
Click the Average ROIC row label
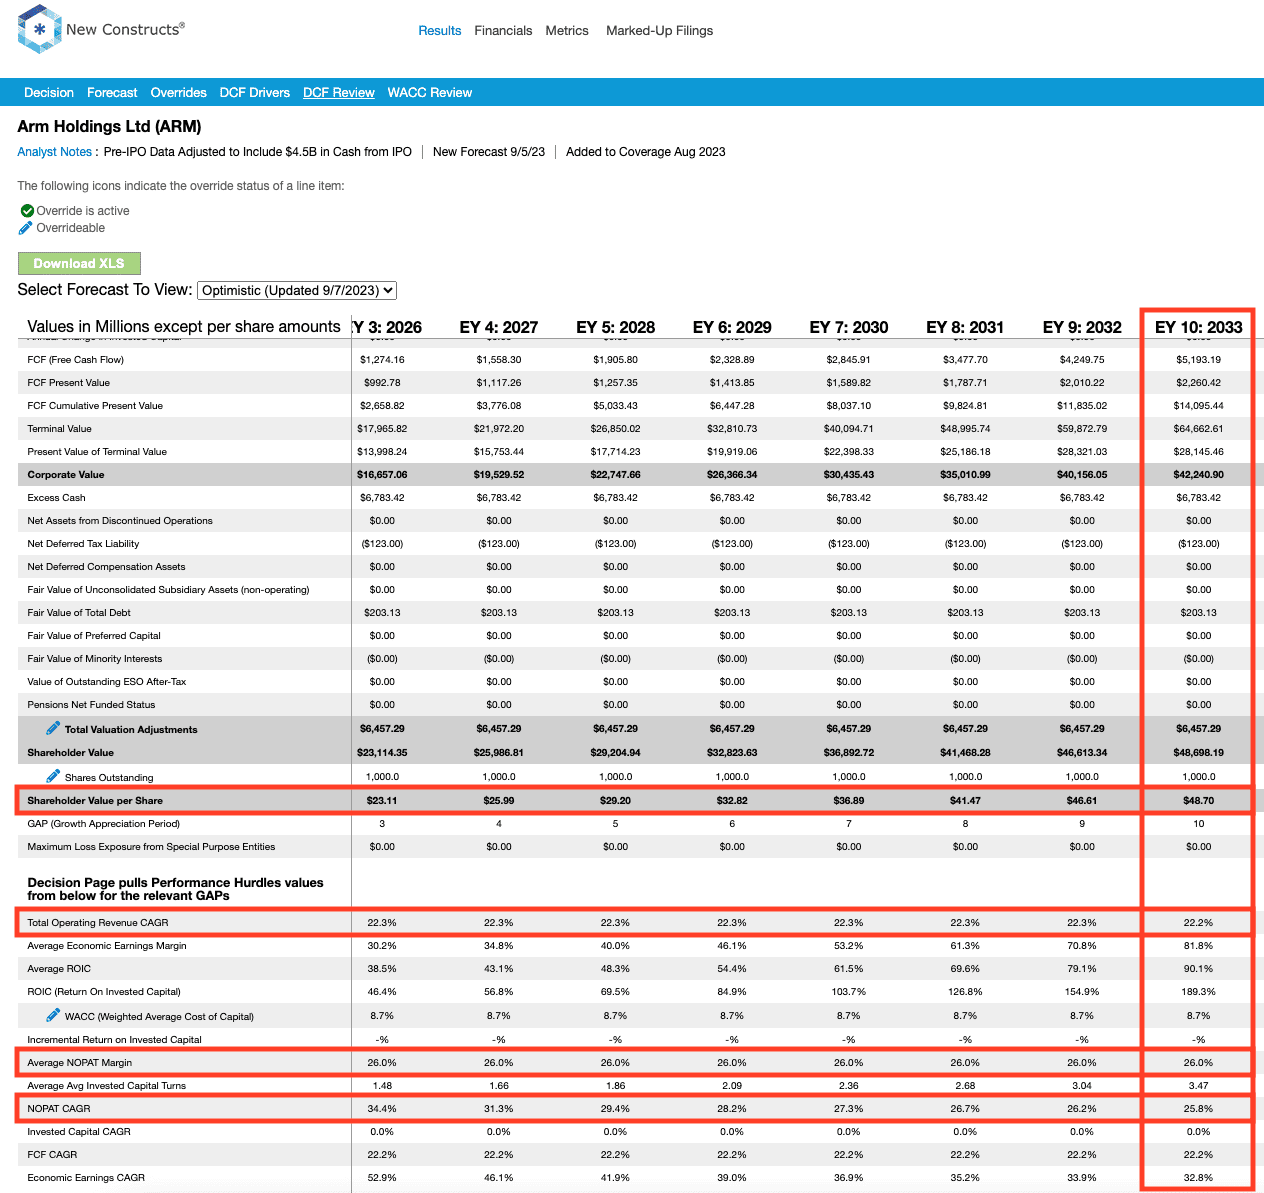(59, 968)
